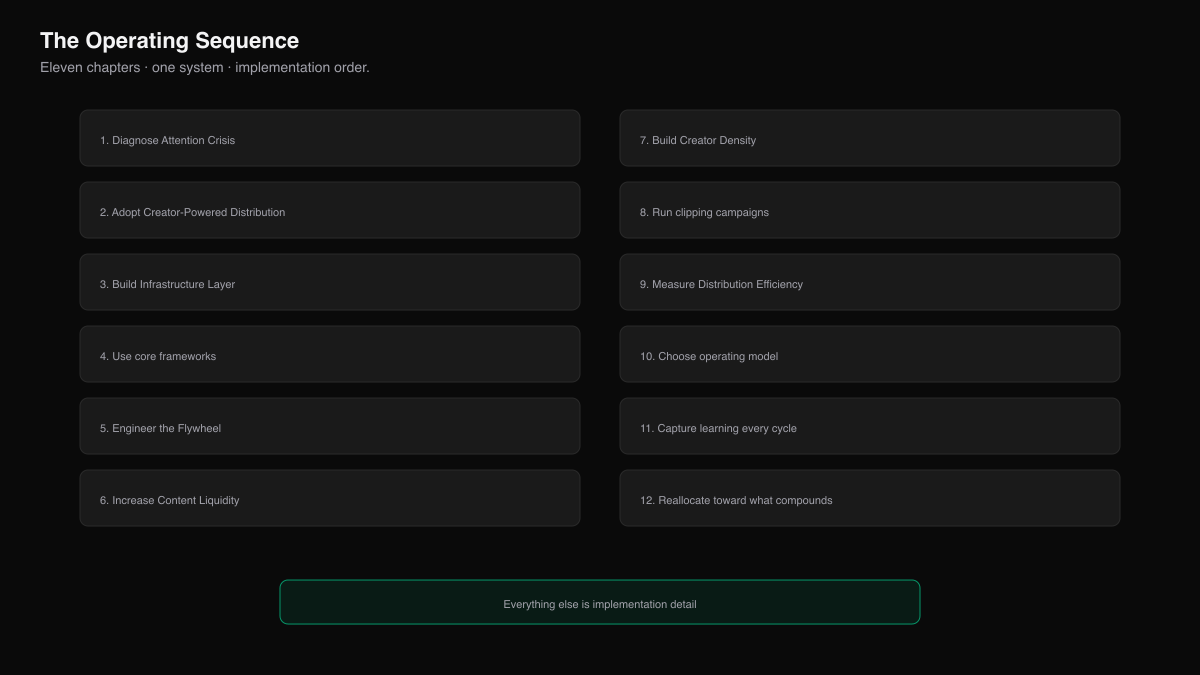Choose the Increase Content Liquidity card
Viewport: 1200px width, 675px height.
pyautogui.click(x=330, y=498)
